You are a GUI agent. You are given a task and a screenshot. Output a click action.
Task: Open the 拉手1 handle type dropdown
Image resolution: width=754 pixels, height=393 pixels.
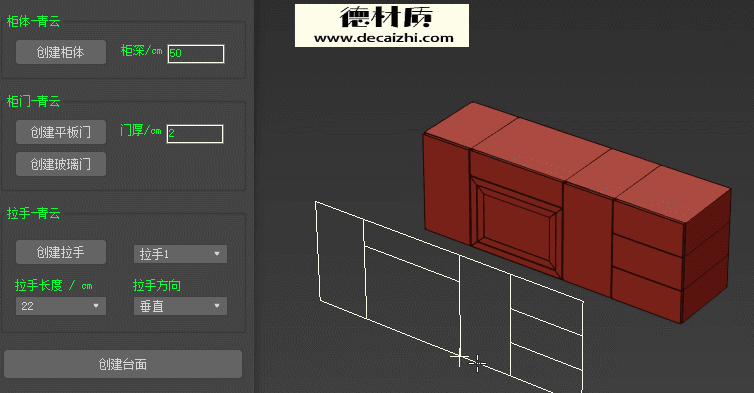coord(180,254)
